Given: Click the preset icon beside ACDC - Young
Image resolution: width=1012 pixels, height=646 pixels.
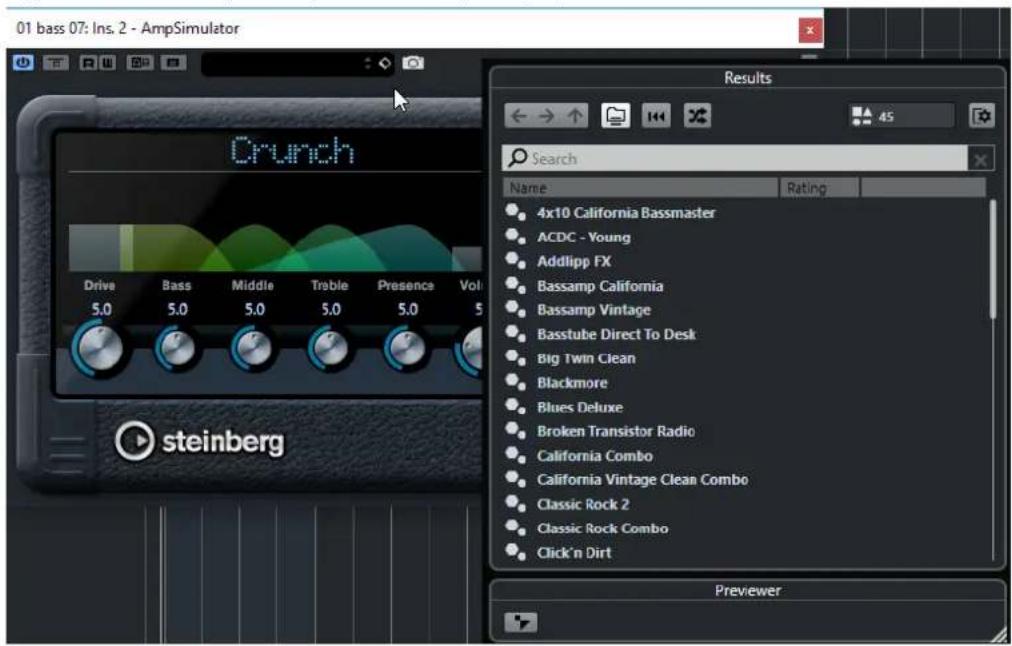Looking at the screenshot, I should (x=516, y=237).
